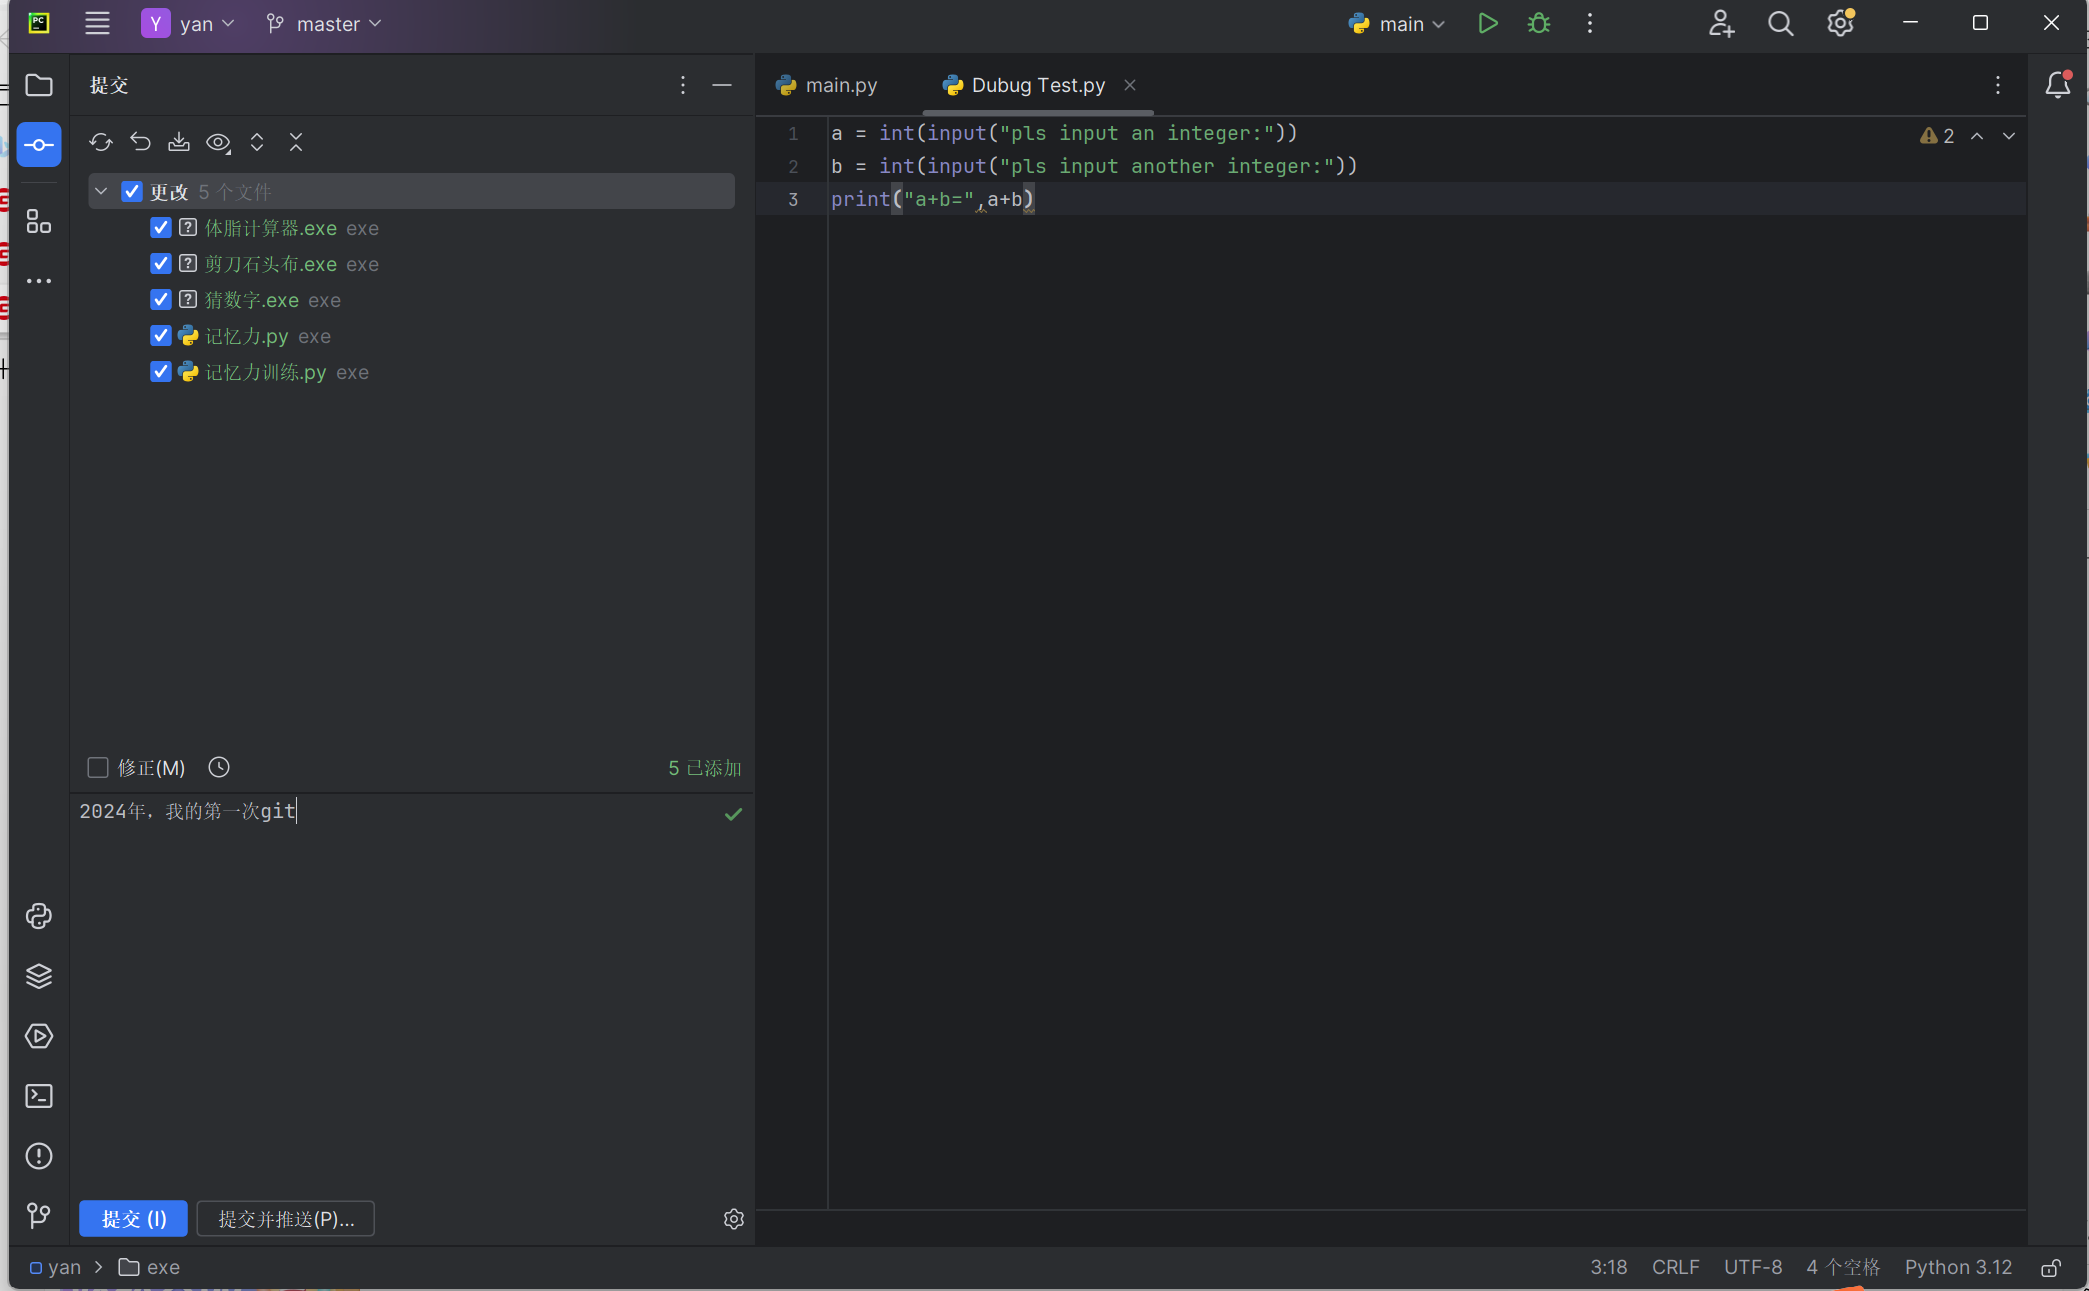The width and height of the screenshot is (2089, 1291).
Task: Open the Python Packages layers icon
Action: point(39,976)
